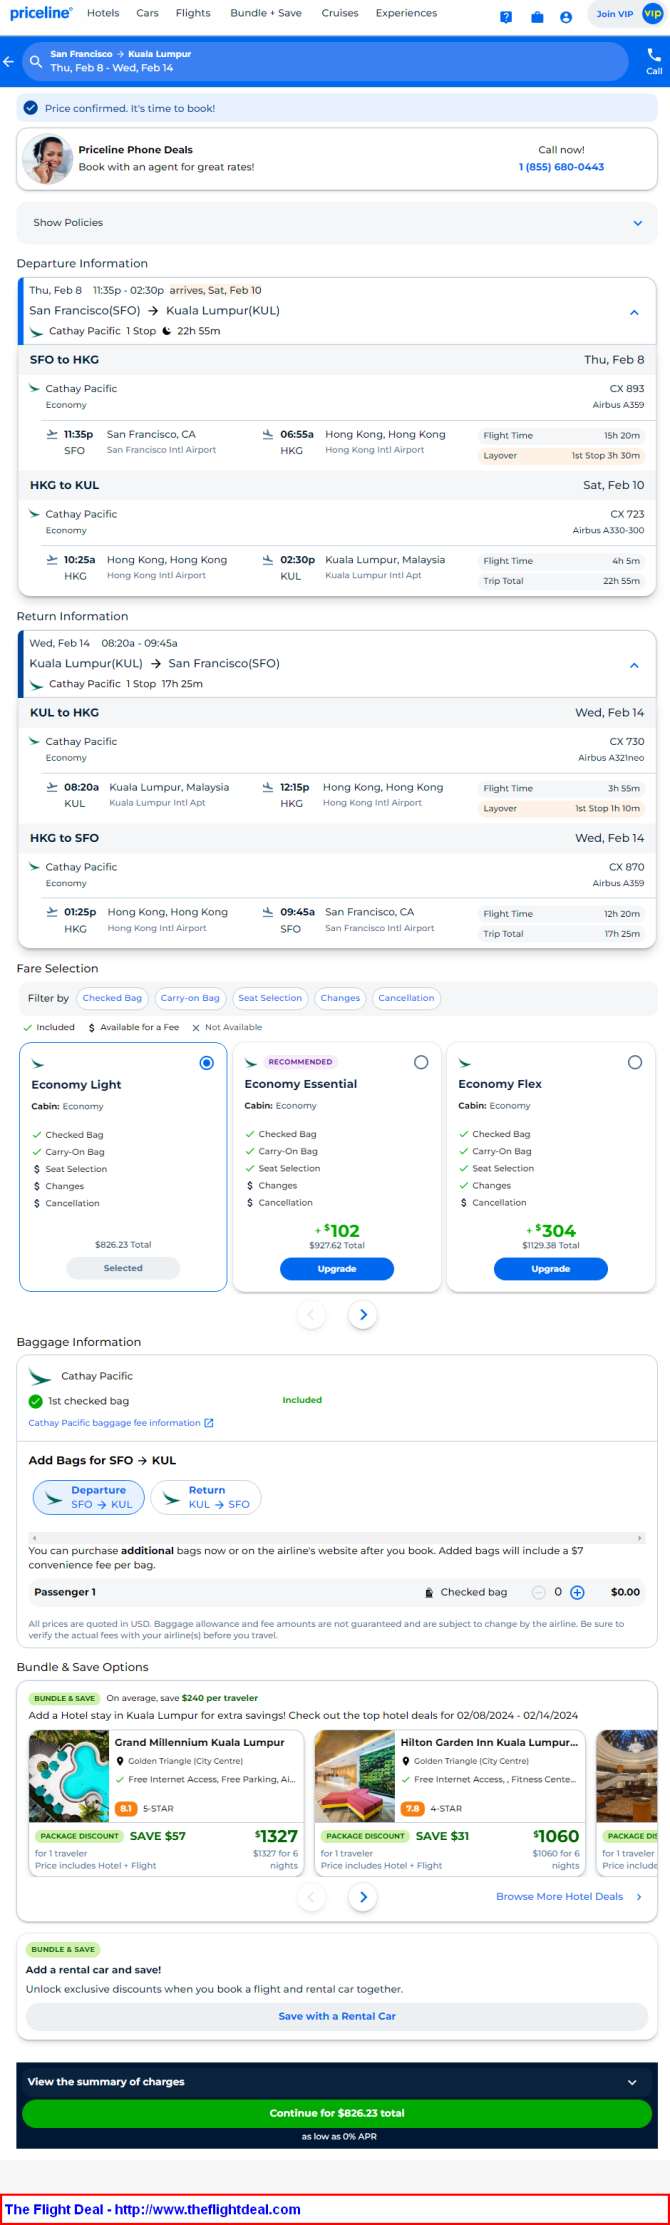Open the Bundle + Save menu item
This screenshot has height=2225, width=670.
265,13
